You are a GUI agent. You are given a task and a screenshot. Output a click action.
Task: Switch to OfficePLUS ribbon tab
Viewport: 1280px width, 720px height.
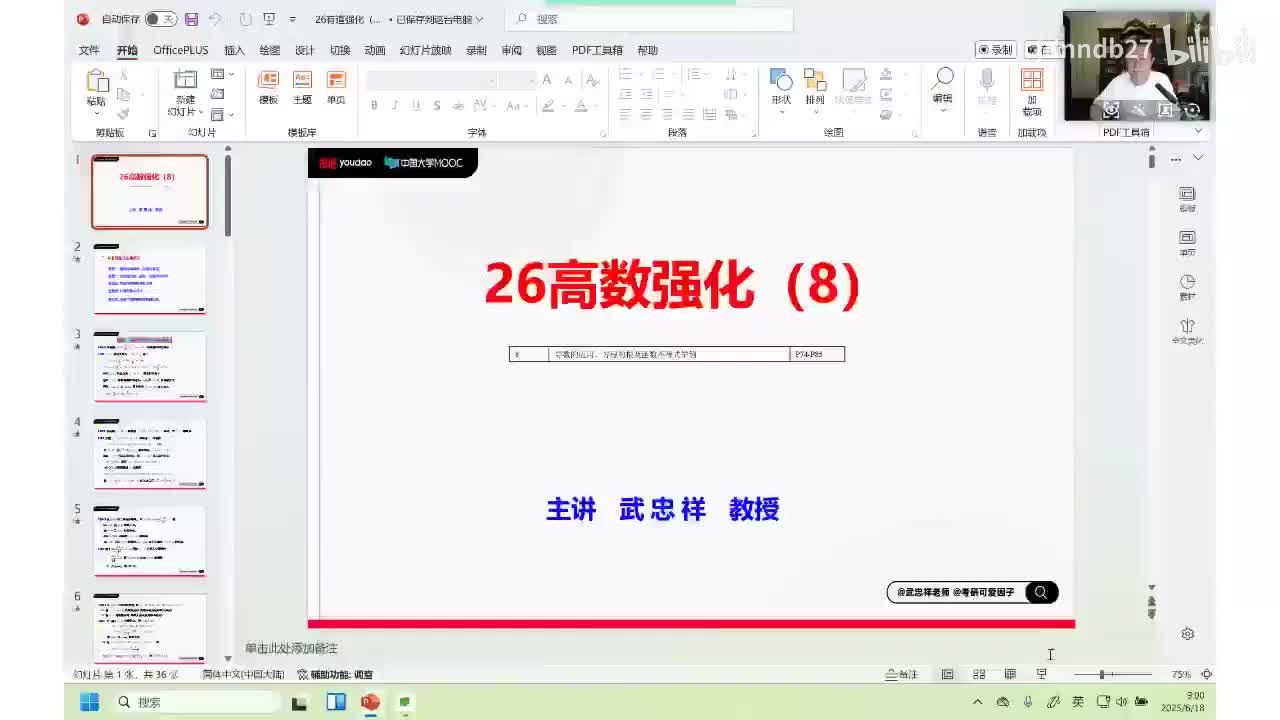pos(181,50)
